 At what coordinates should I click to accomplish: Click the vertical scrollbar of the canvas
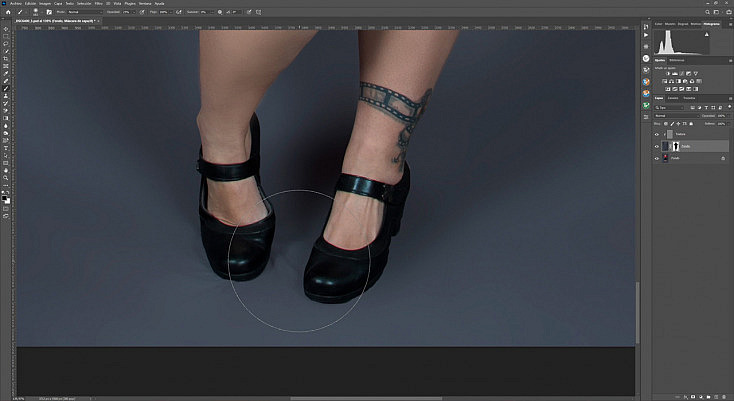[x=637, y=311]
